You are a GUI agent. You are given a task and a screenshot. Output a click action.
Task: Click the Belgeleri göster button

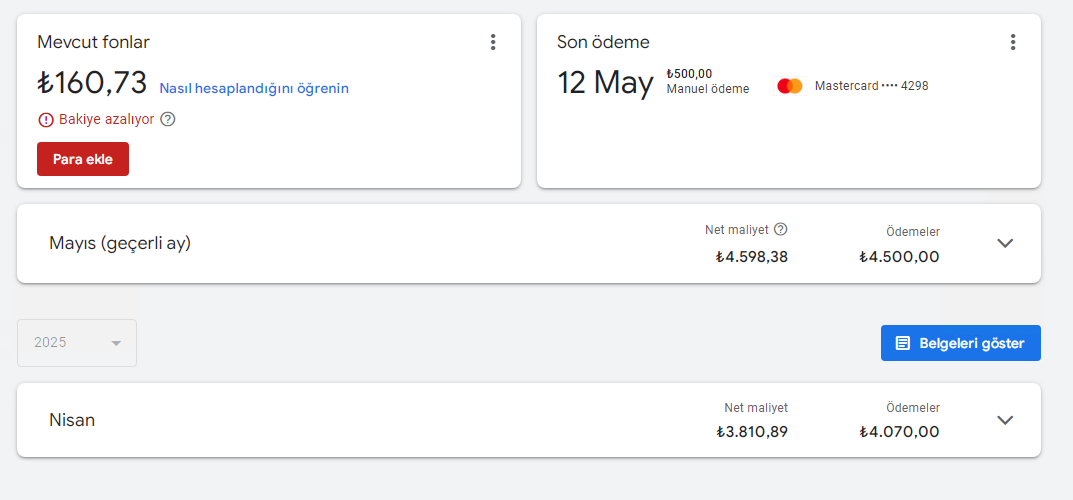(961, 343)
